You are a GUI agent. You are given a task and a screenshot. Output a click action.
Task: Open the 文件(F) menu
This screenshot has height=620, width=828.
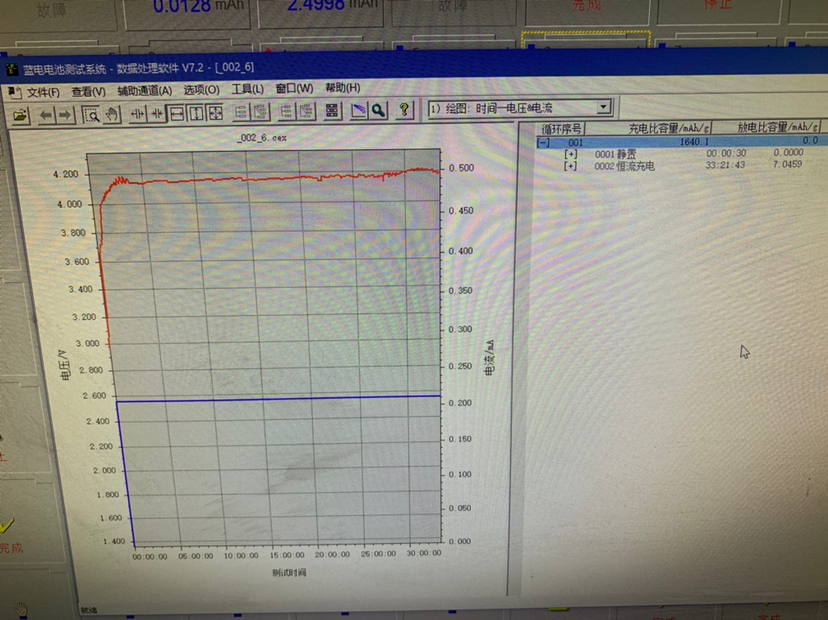(43, 91)
